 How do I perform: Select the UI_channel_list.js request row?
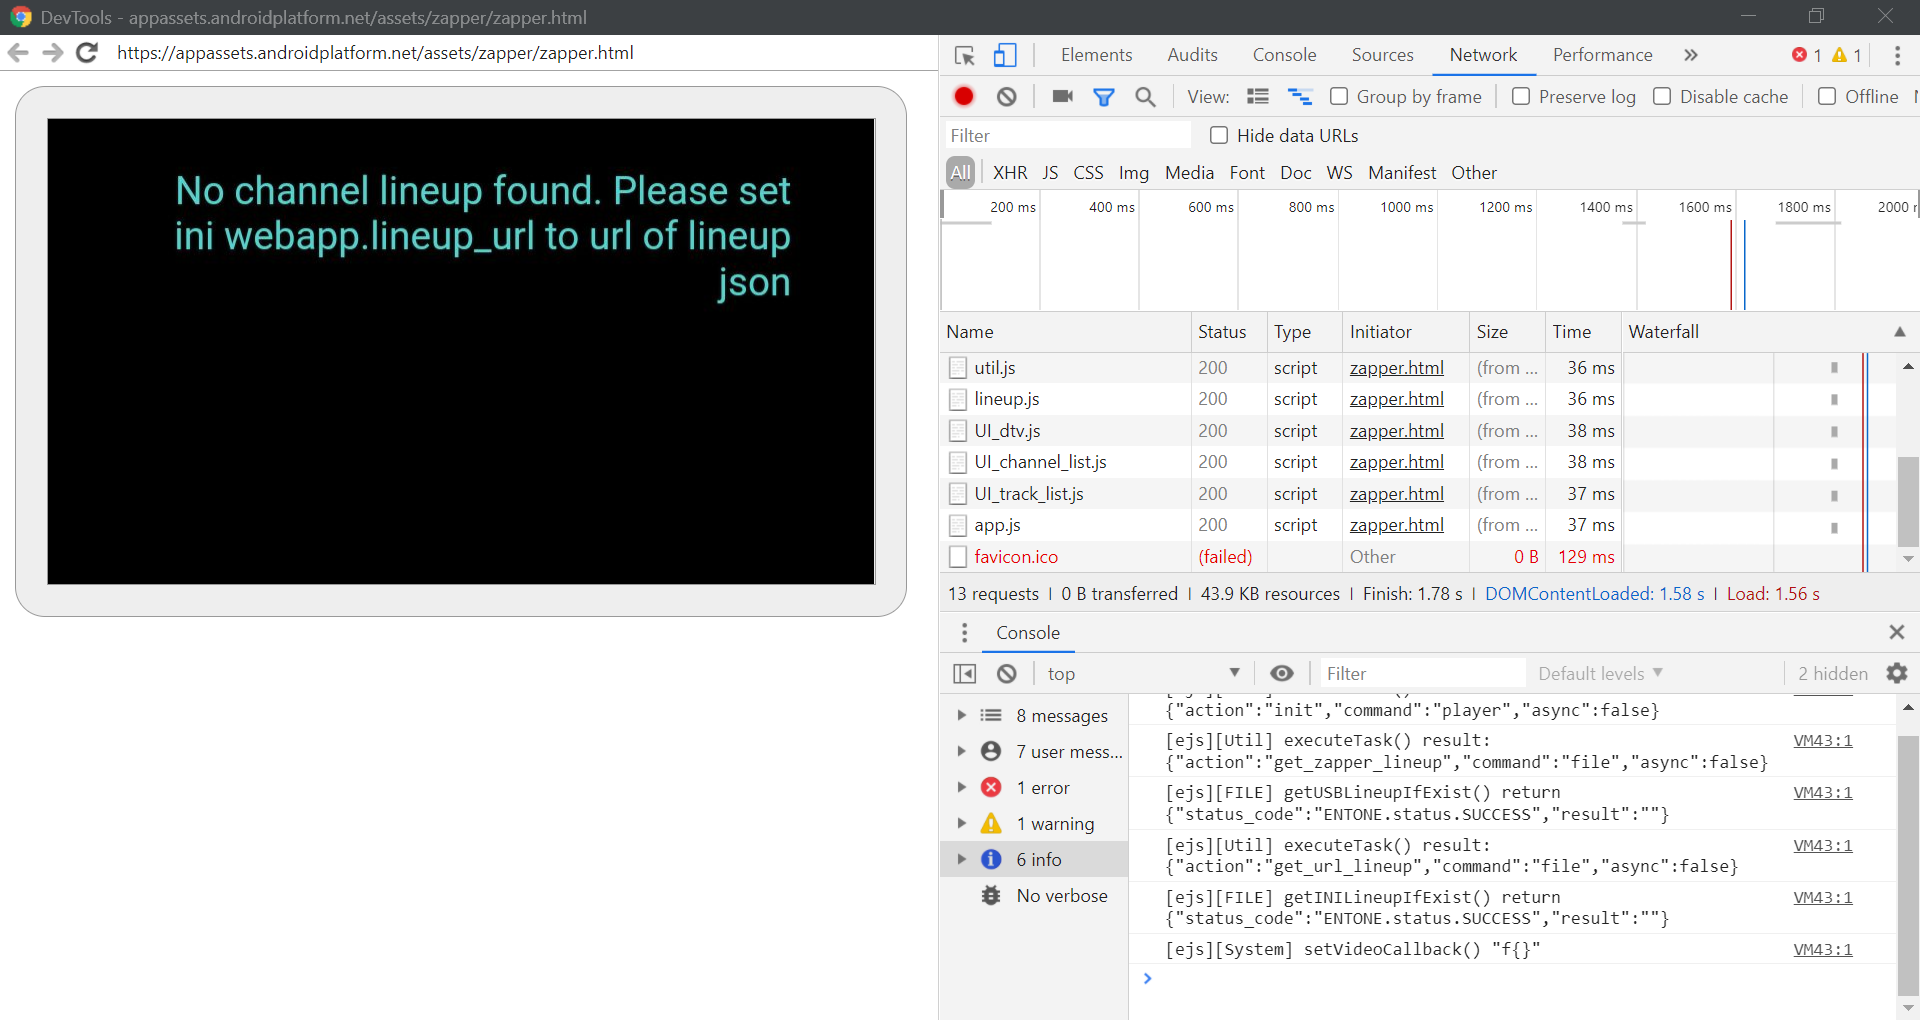(x=1418, y=462)
